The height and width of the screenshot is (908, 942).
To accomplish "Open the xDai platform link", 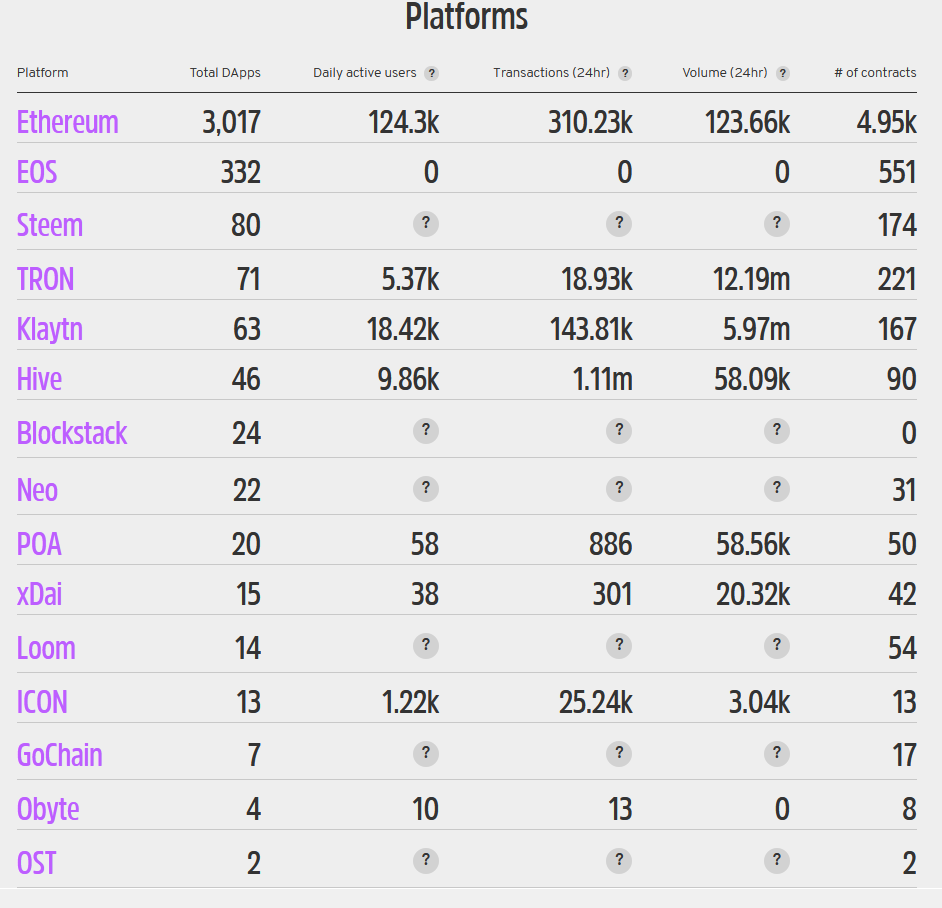I will 40,594.
